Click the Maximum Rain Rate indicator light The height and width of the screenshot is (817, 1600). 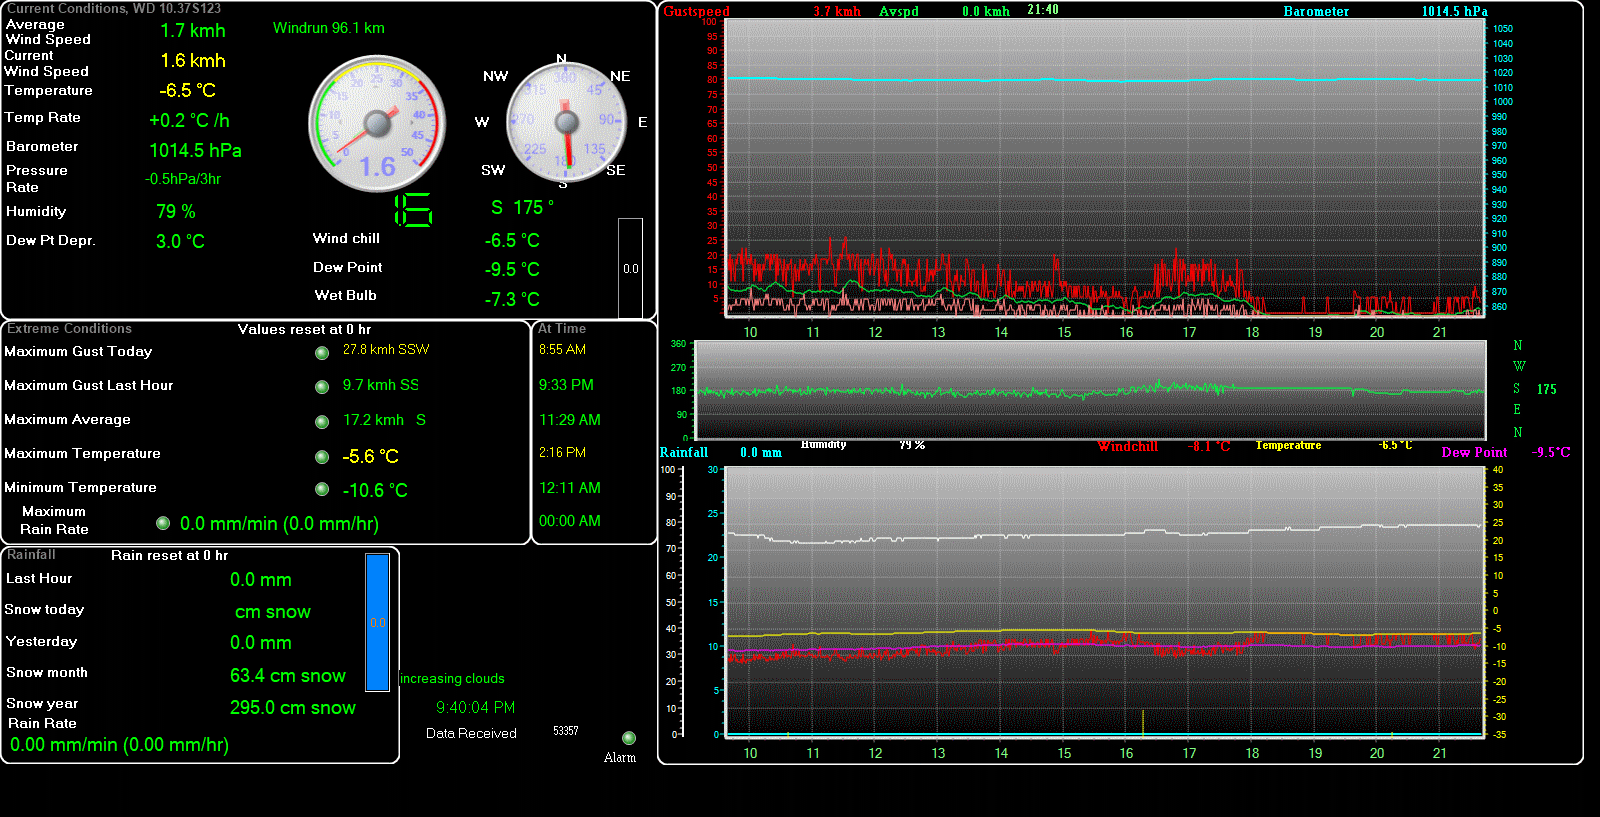163,523
